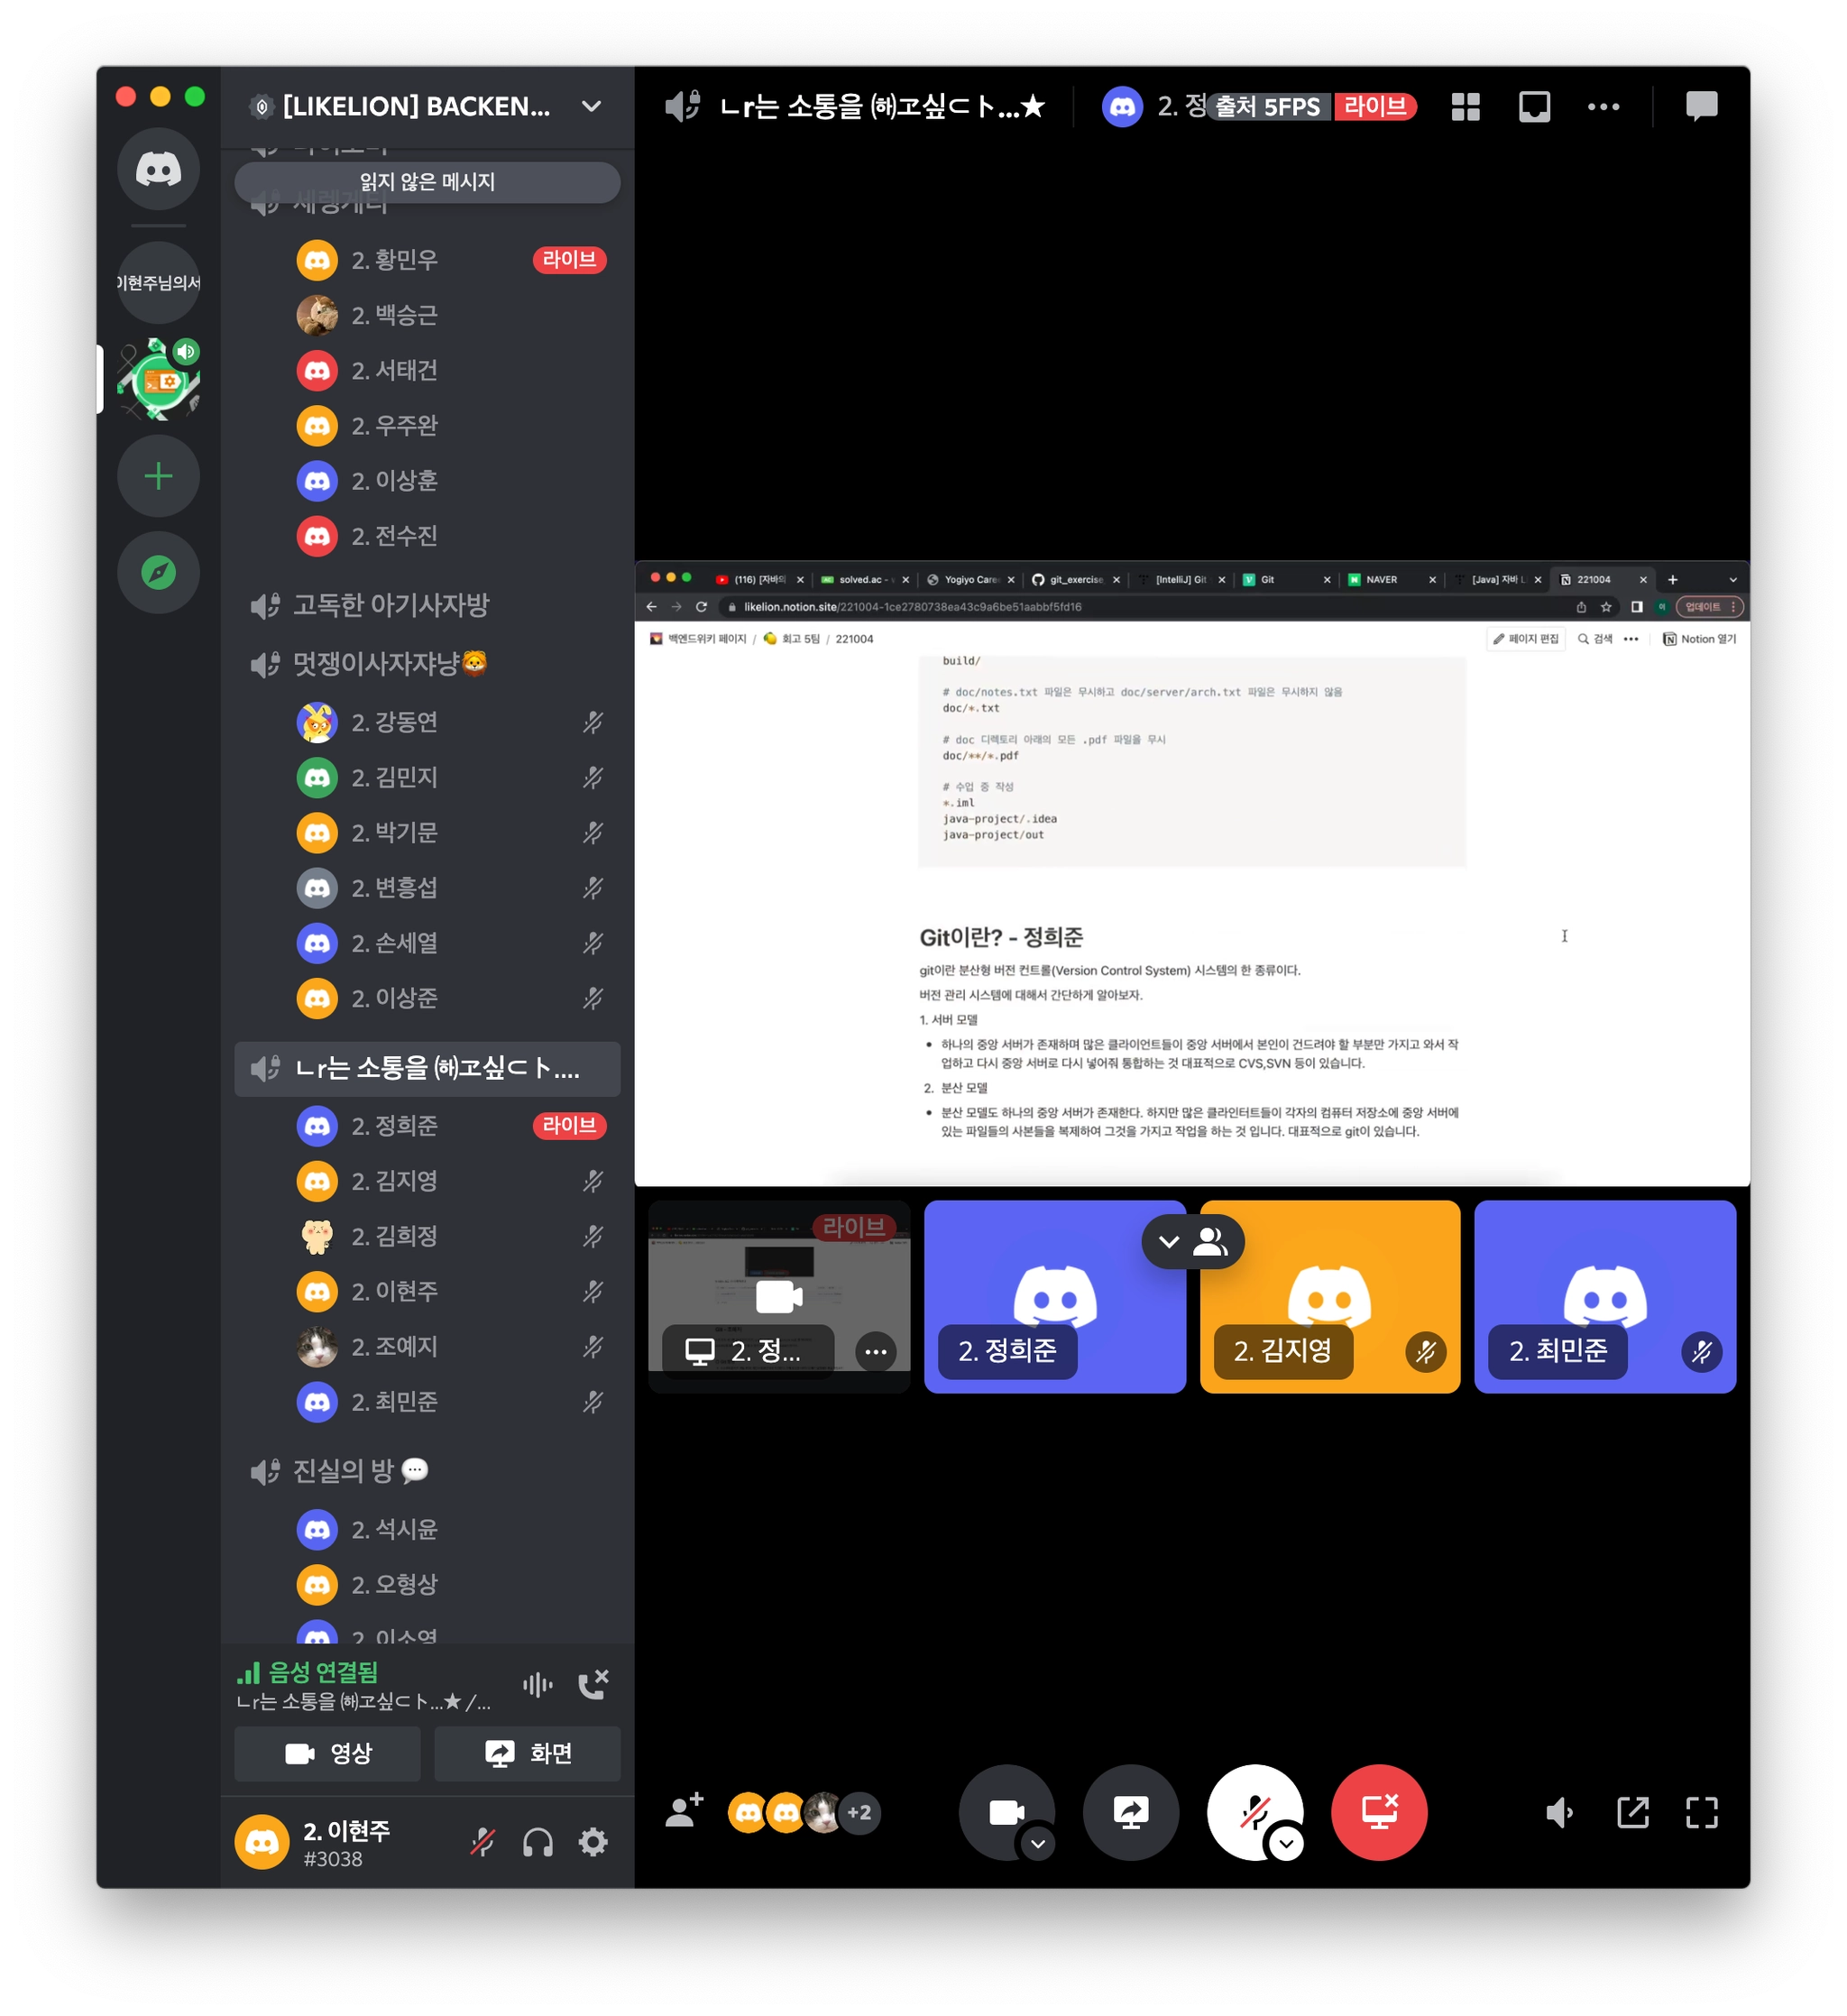Open microphone options chevron dropdown
The height and width of the screenshot is (2016, 1847).
coord(1286,1843)
